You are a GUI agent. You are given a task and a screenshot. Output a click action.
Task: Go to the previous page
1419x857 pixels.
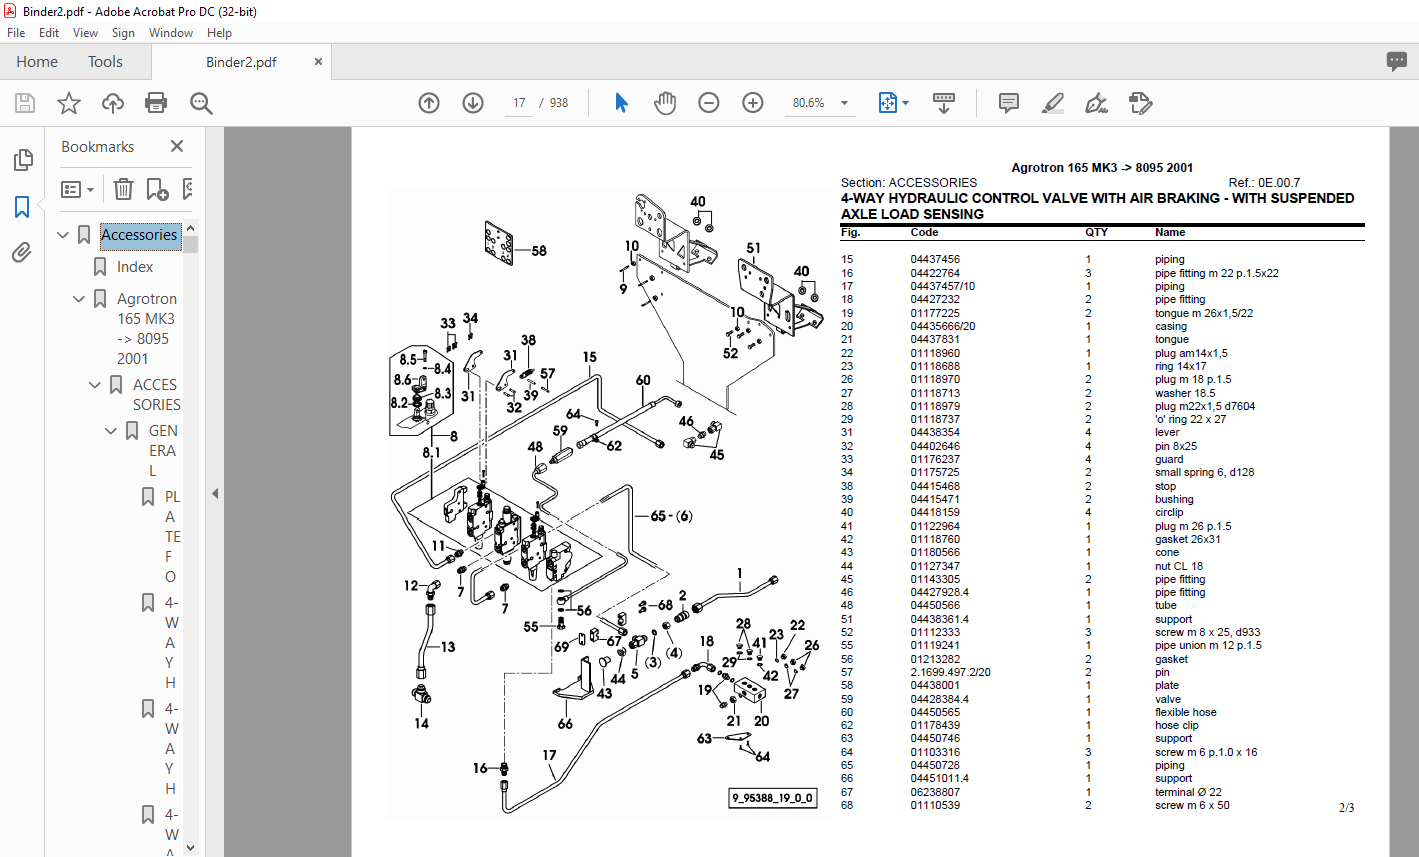point(429,103)
